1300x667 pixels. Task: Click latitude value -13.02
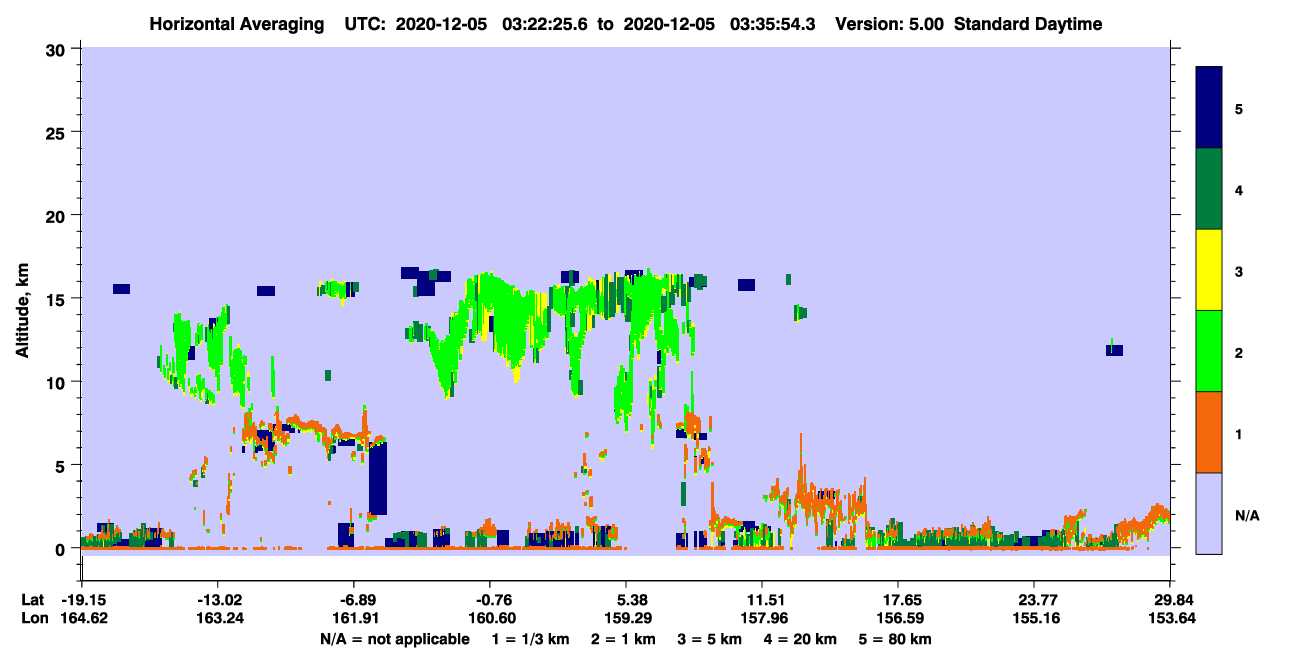pos(218,600)
